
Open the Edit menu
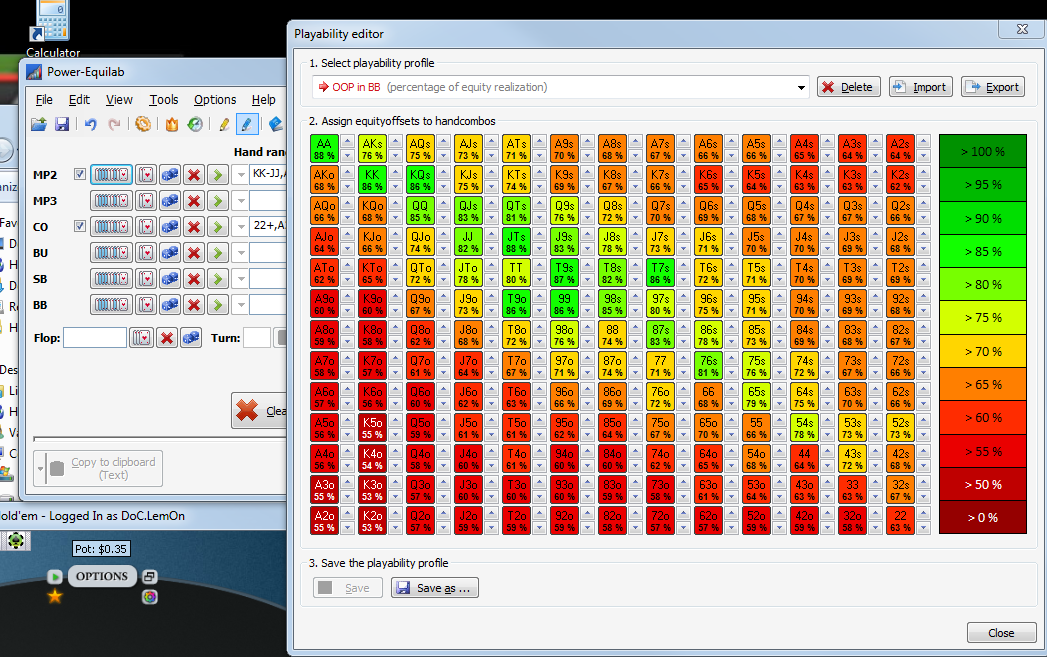(79, 99)
